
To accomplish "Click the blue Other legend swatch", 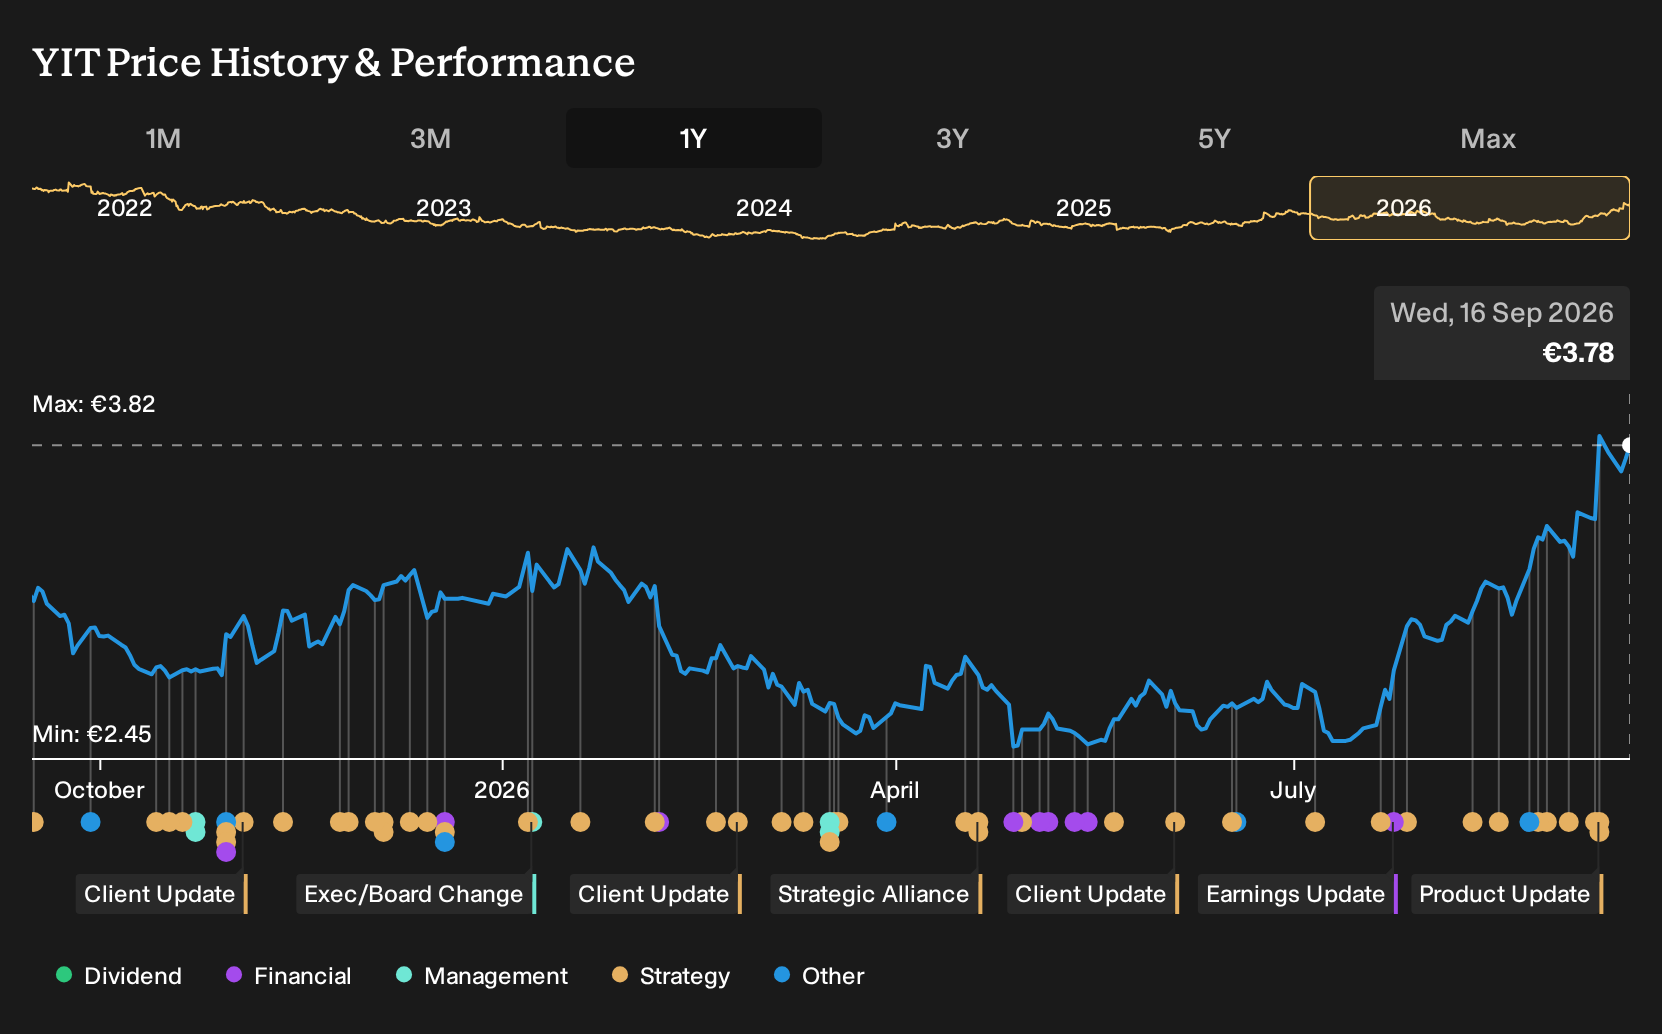I will [x=782, y=975].
